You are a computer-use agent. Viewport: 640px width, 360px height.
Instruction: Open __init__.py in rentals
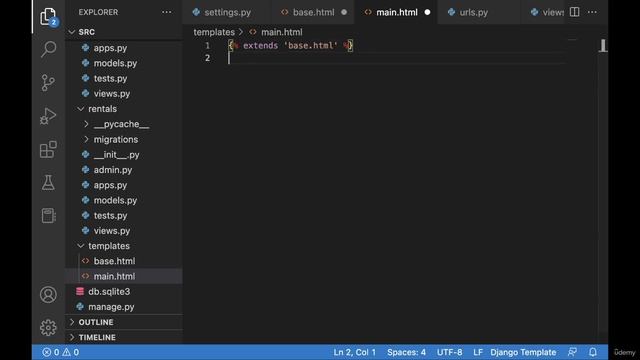point(124,155)
